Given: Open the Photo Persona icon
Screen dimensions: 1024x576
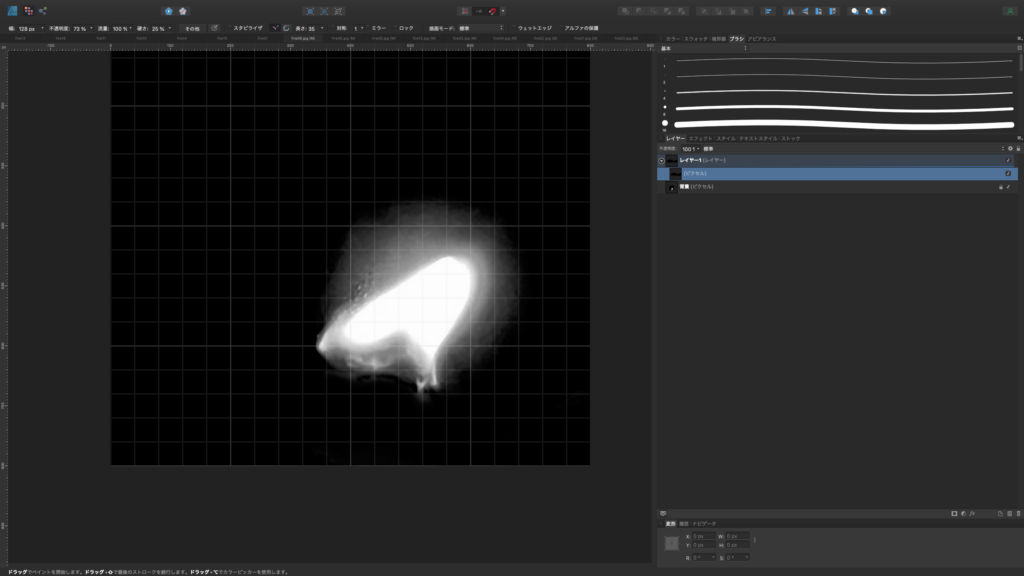Looking at the screenshot, I should coord(12,10).
